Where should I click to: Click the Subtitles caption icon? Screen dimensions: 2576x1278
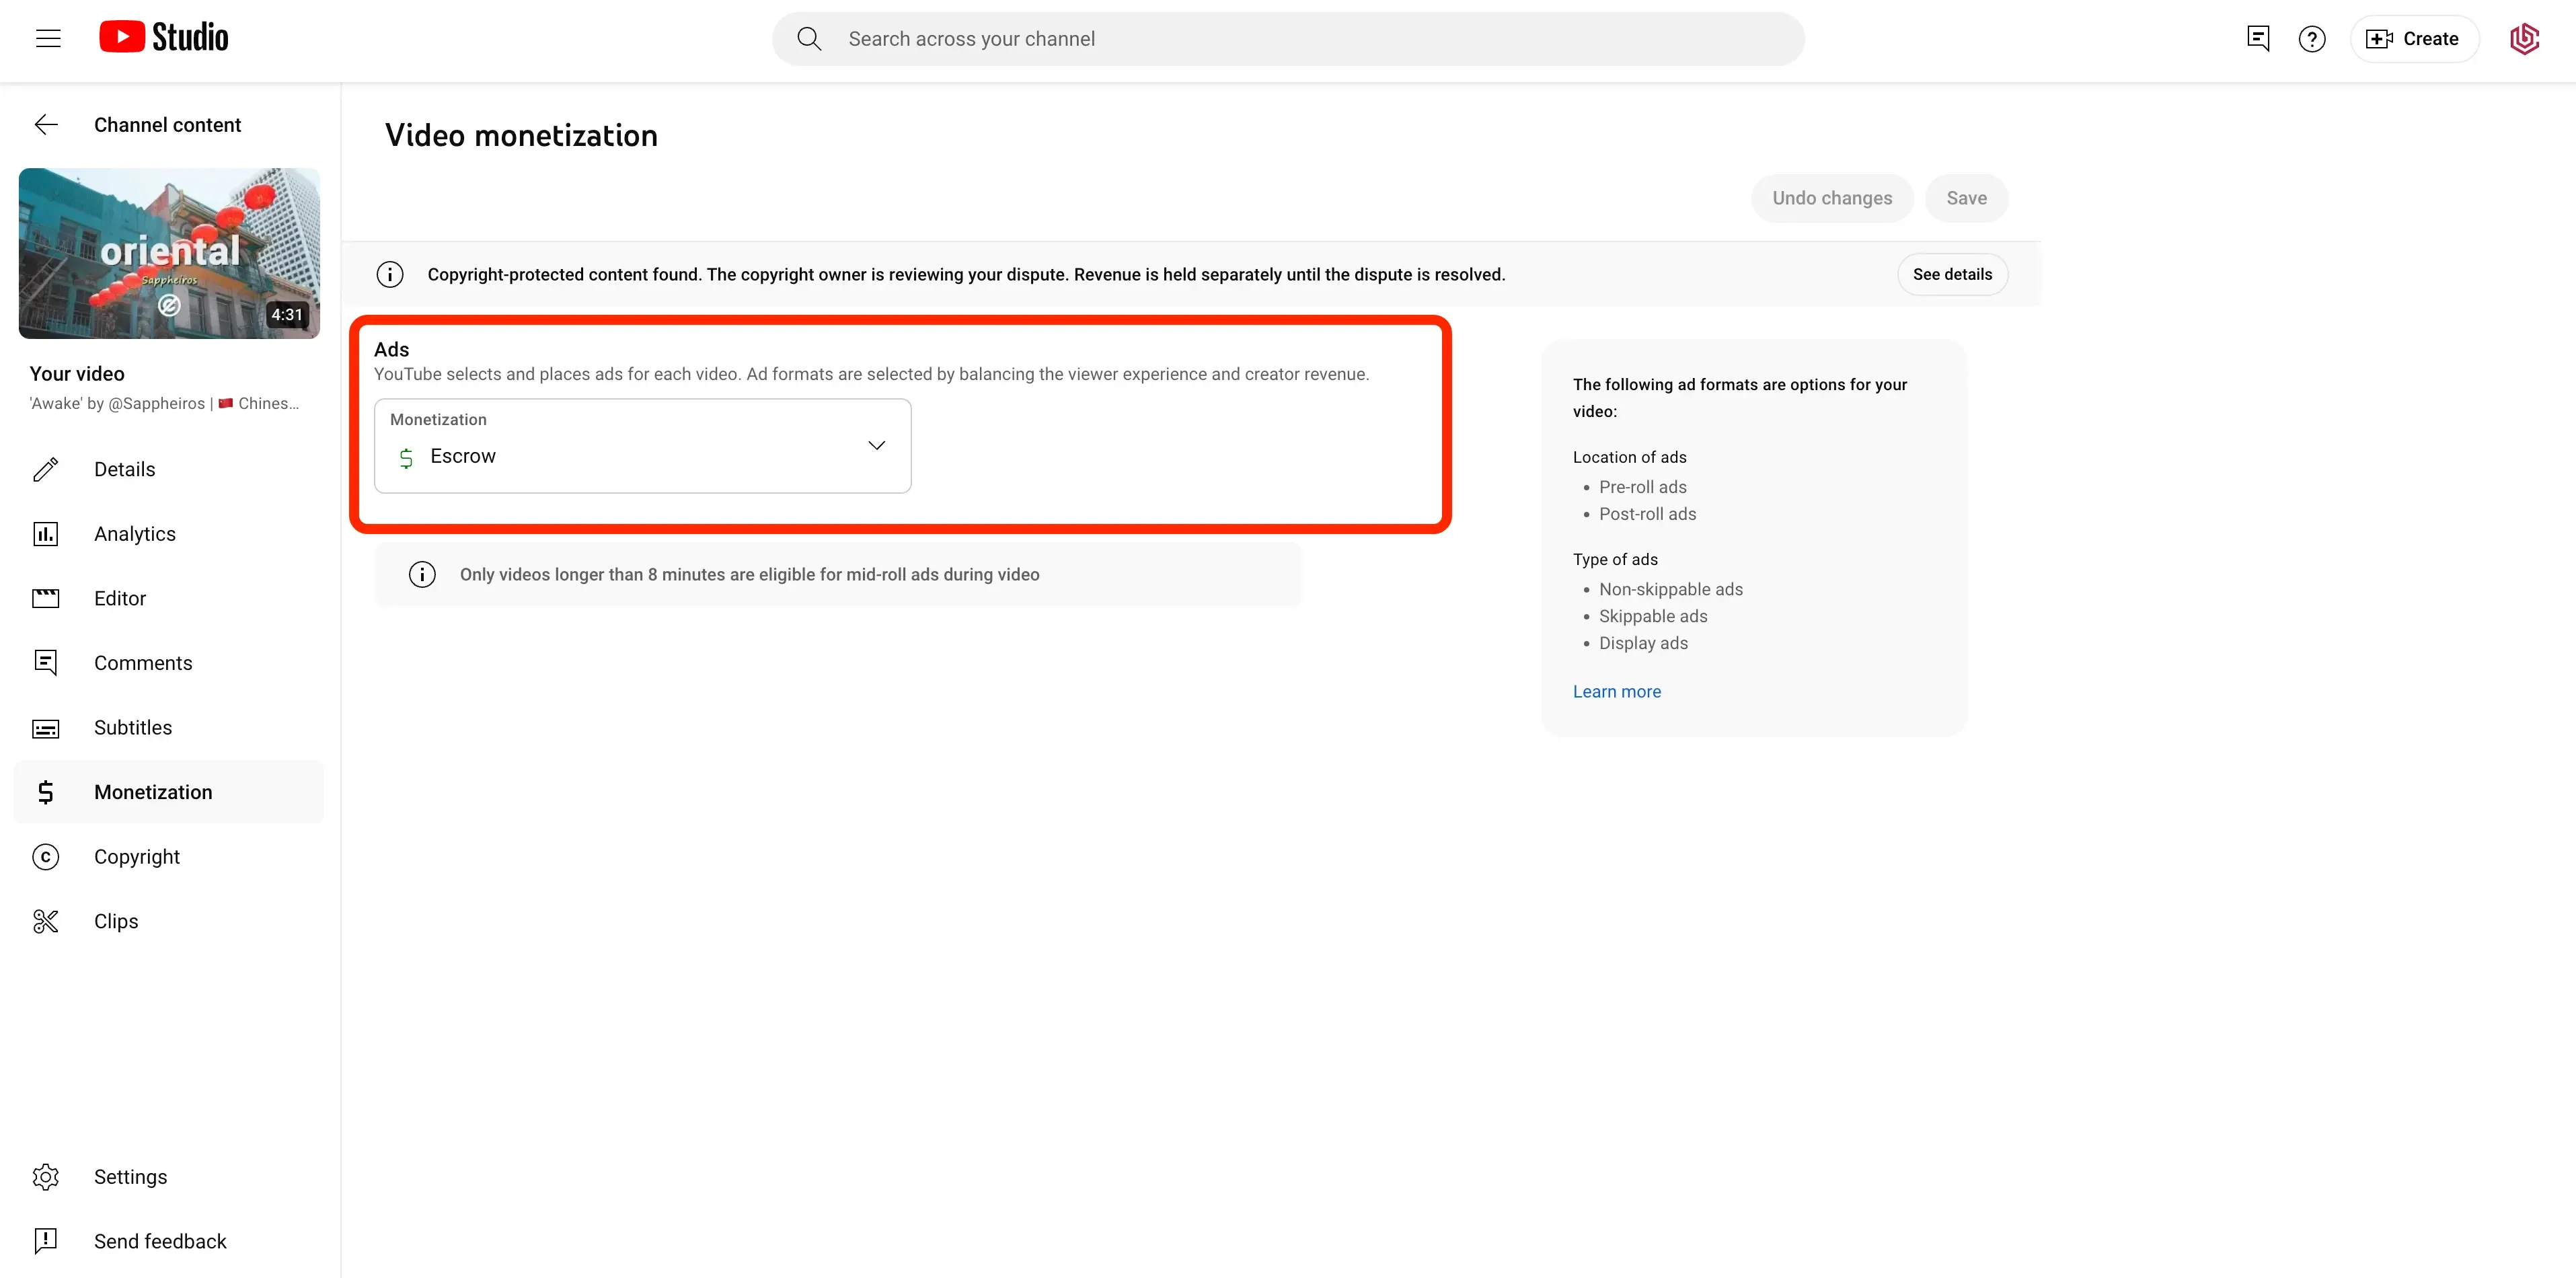click(x=46, y=728)
